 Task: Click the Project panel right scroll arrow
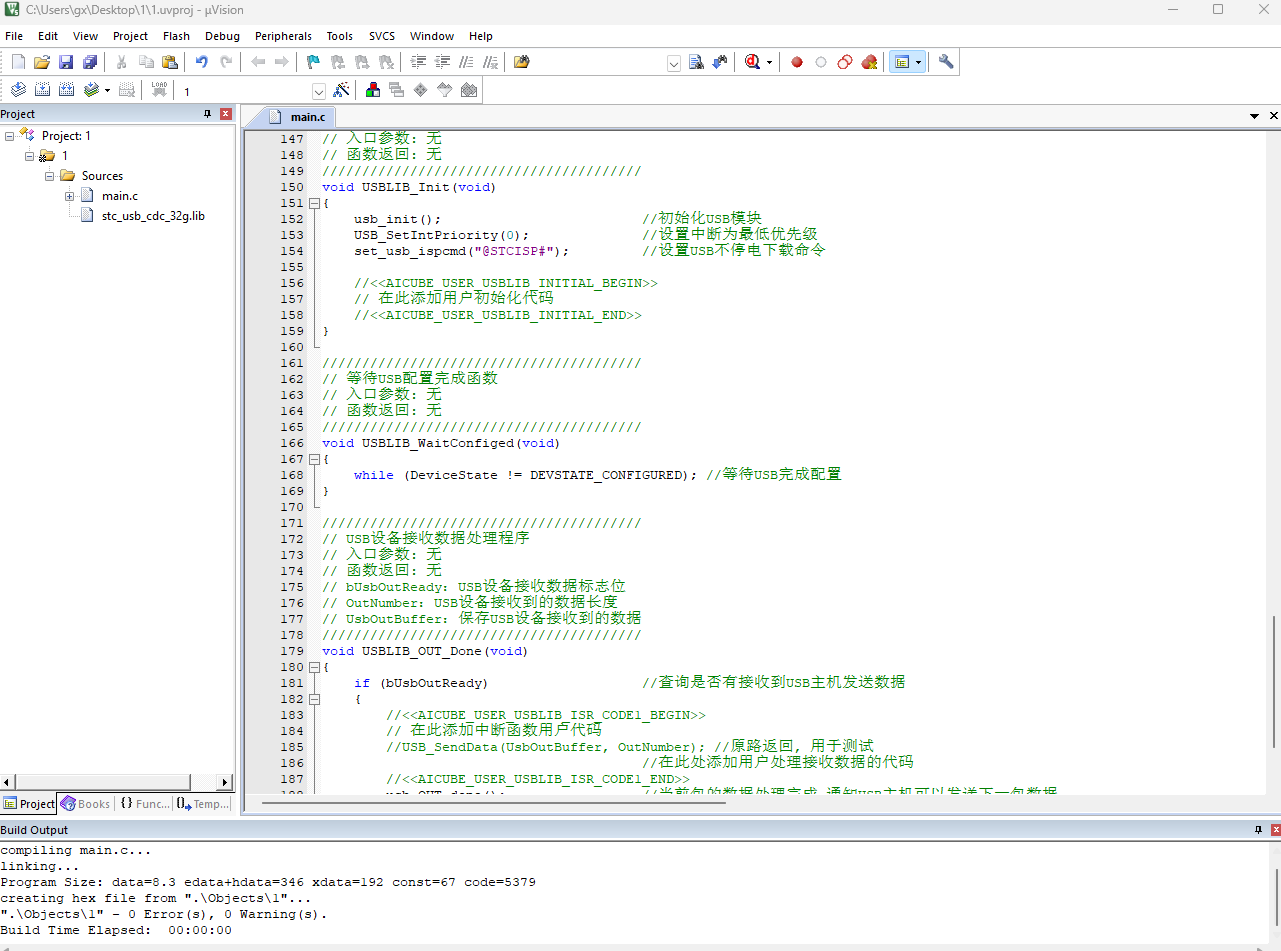pos(225,783)
